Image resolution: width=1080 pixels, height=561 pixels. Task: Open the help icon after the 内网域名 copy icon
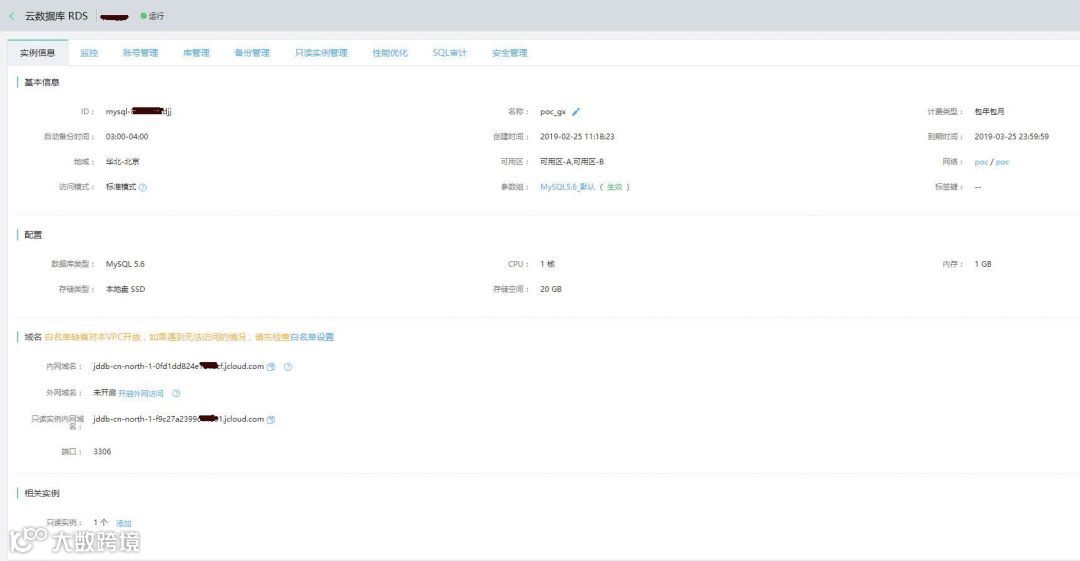pos(288,367)
